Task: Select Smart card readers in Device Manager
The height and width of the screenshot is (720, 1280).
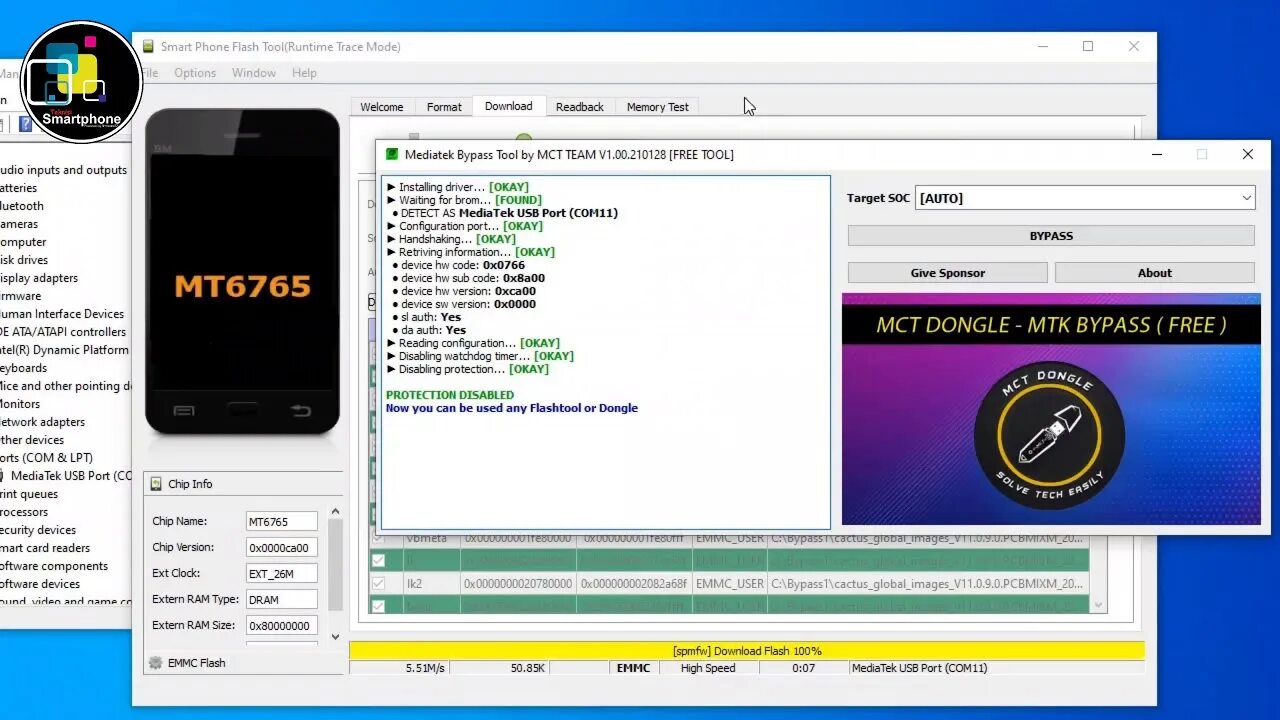Action: coord(45,548)
